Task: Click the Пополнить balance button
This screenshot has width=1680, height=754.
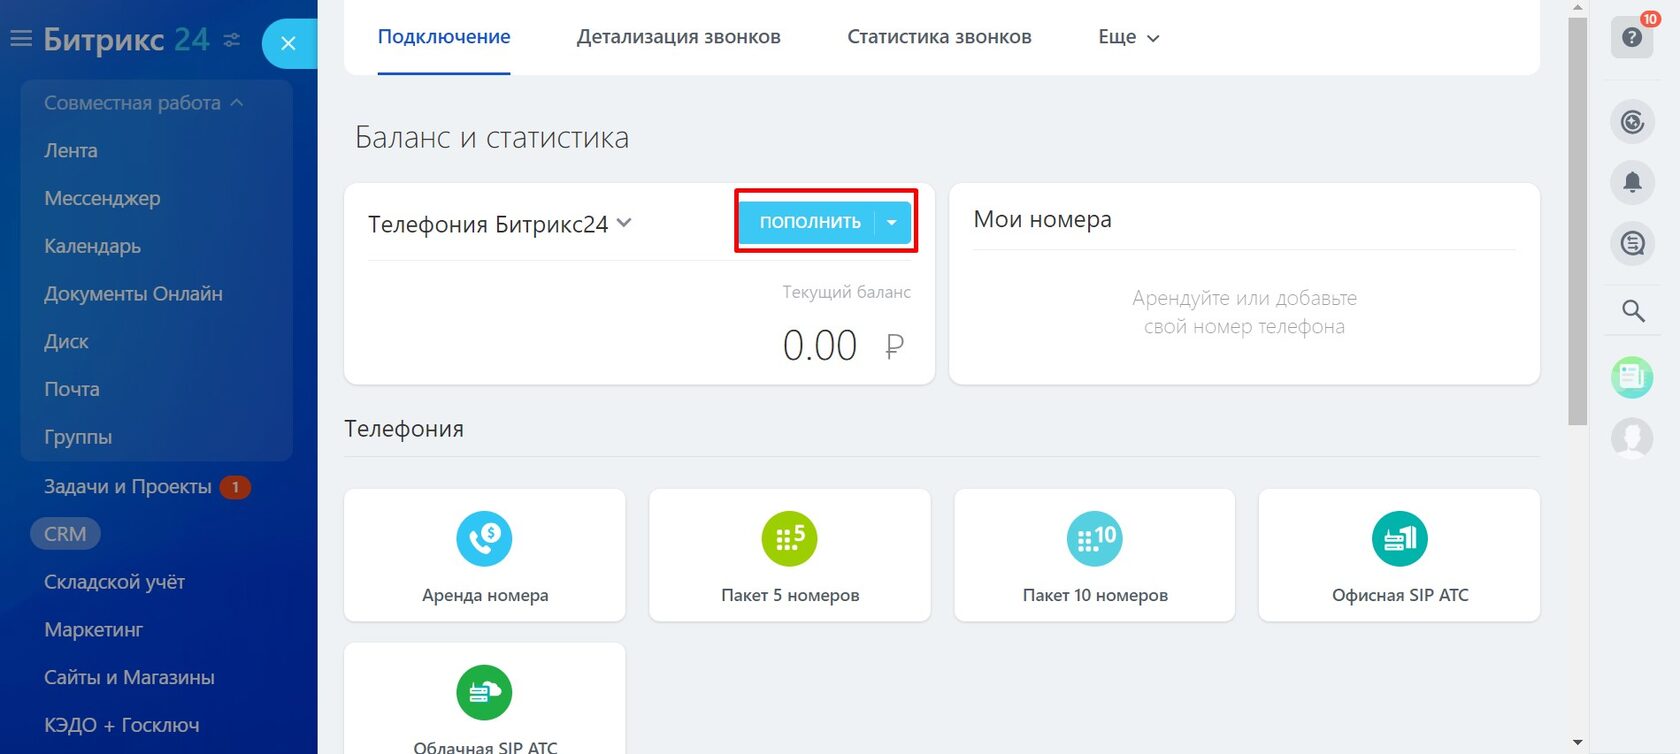Action: click(x=808, y=223)
